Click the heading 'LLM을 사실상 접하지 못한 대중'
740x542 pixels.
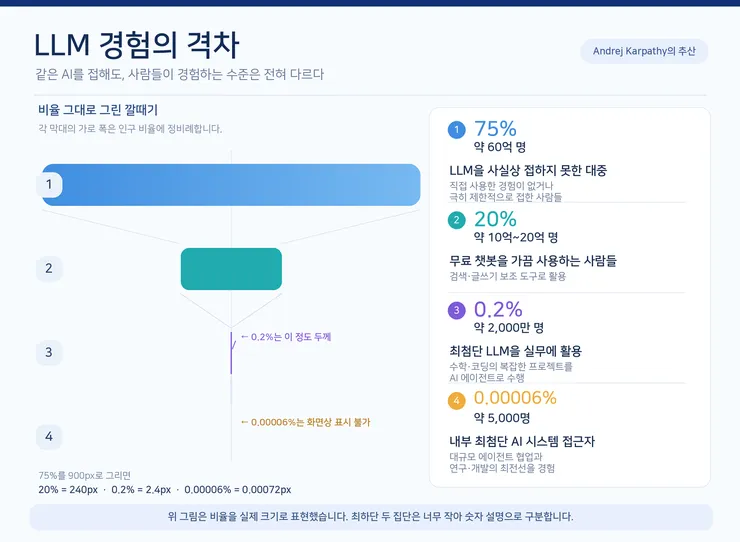point(528,170)
